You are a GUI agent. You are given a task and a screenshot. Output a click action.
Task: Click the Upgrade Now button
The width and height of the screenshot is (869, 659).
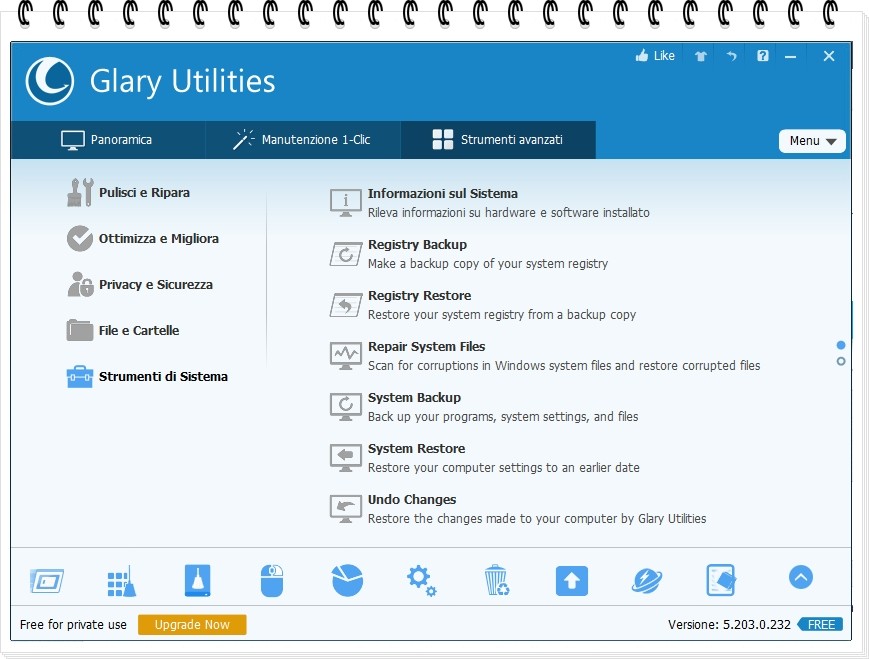pos(192,625)
